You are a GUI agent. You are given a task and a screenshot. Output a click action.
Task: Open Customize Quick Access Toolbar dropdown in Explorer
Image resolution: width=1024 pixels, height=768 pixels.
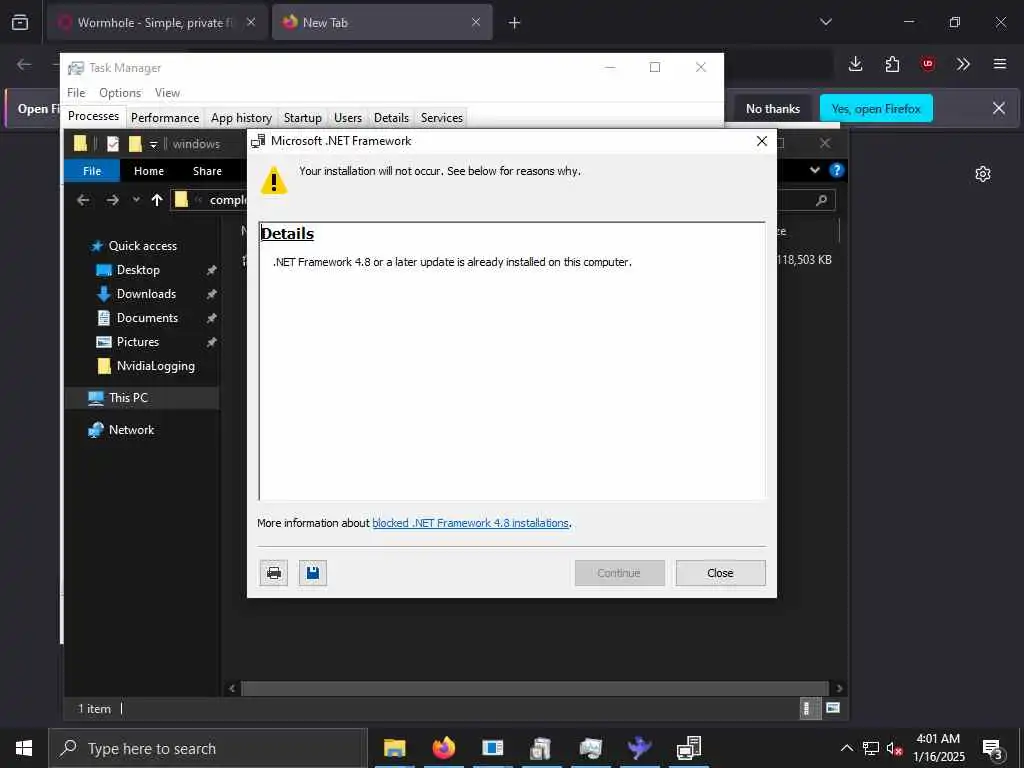click(x=153, y=144)
